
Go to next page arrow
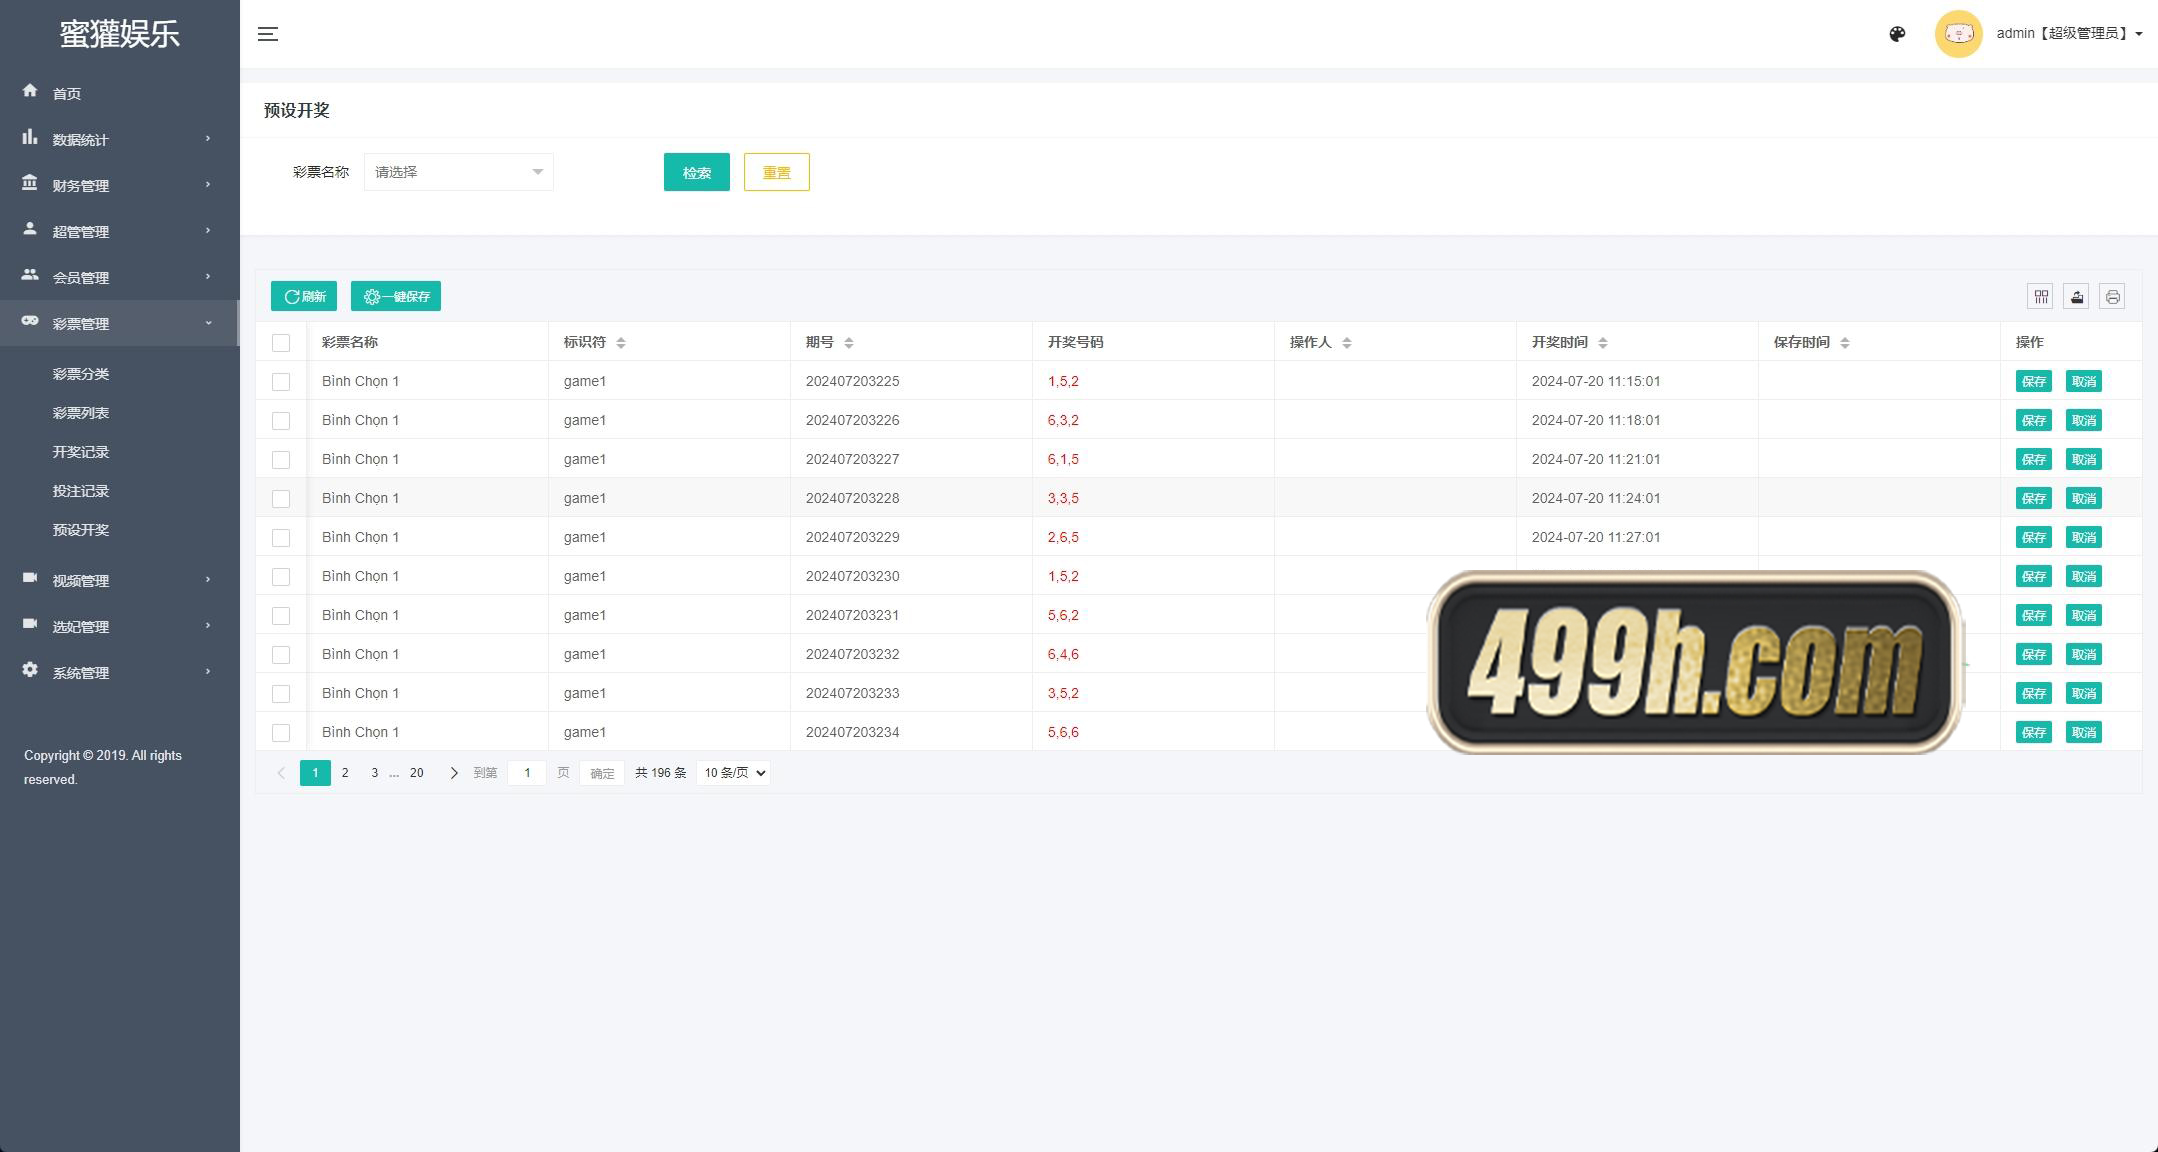pos(454,773)
